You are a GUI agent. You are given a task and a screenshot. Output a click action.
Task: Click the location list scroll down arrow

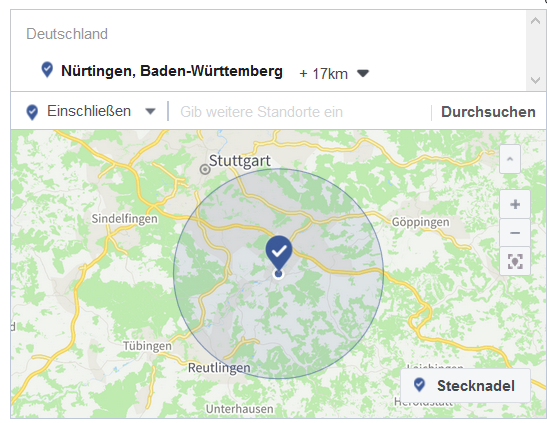[535, 81]
